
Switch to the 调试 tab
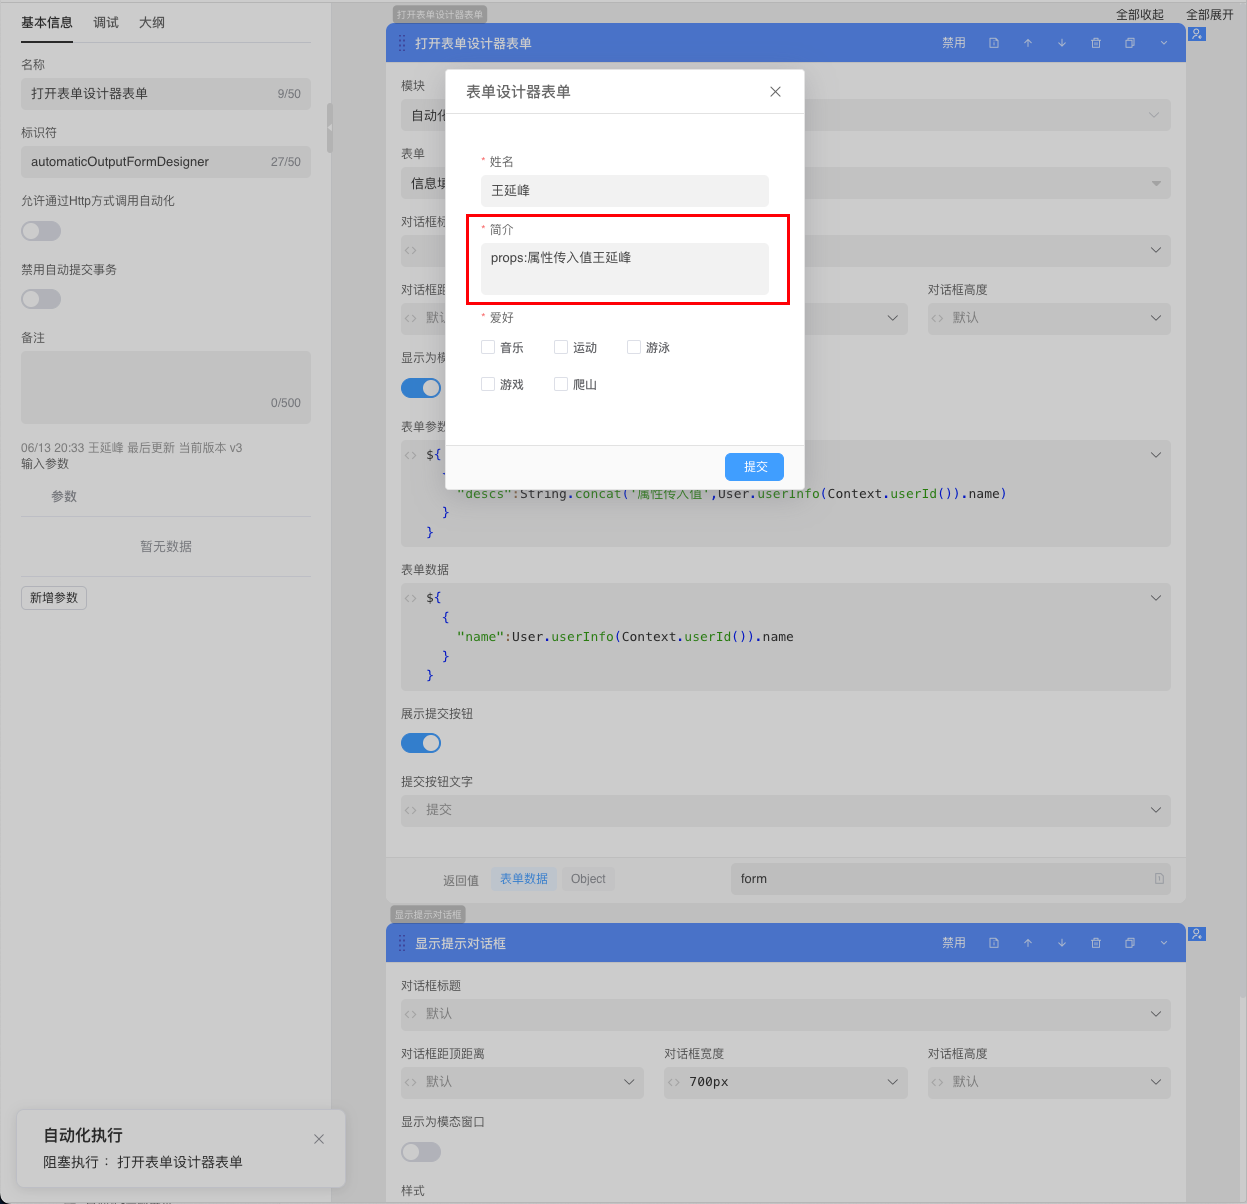pos(106,22)
